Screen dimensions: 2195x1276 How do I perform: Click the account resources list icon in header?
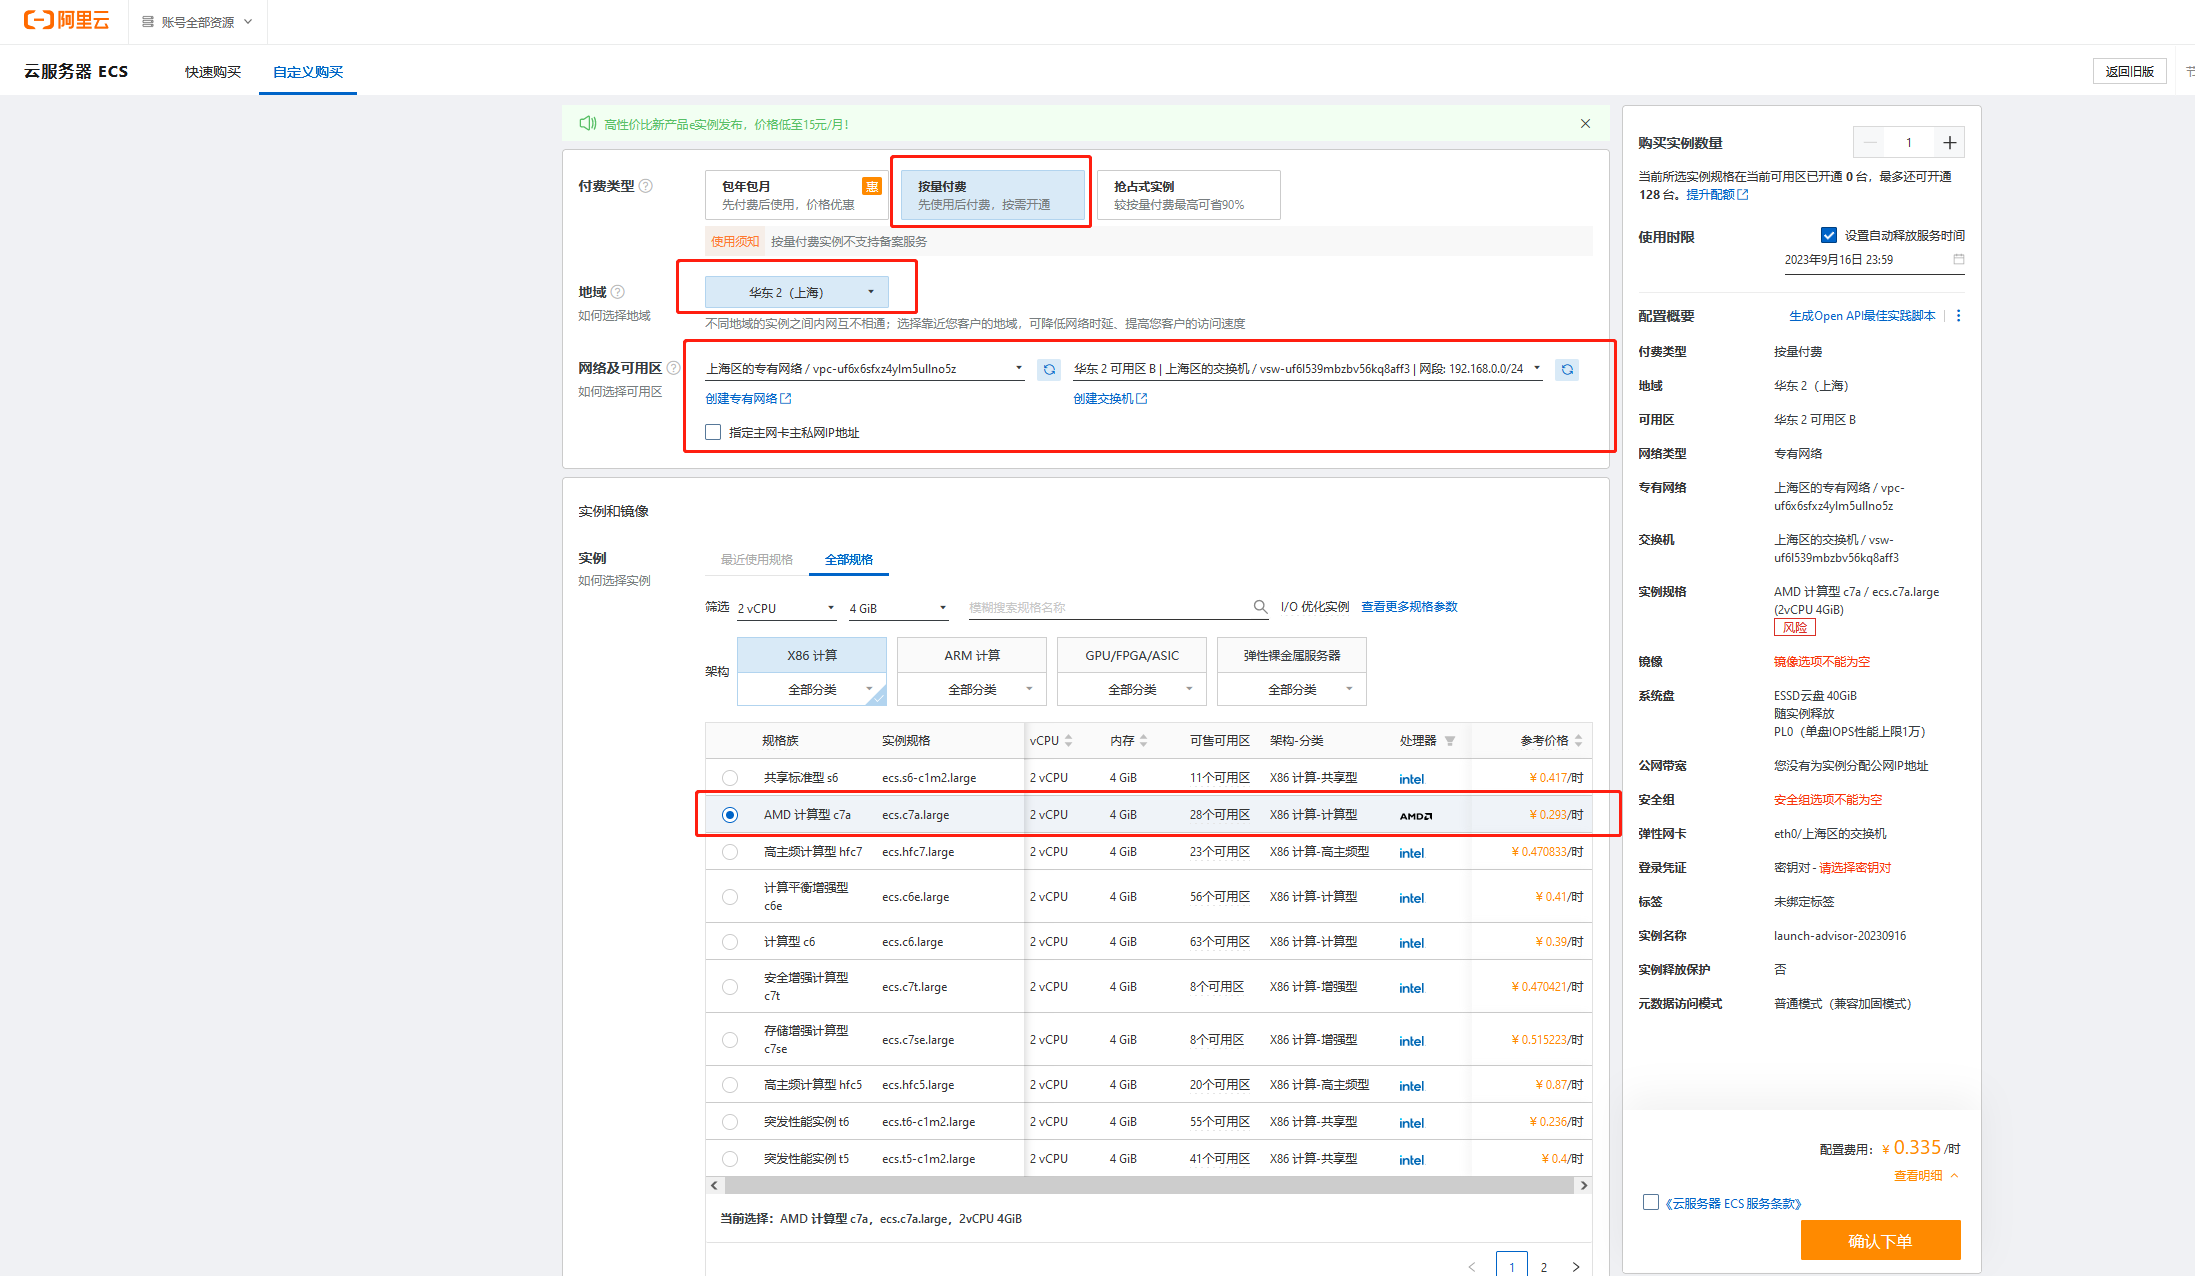point(148,21)
